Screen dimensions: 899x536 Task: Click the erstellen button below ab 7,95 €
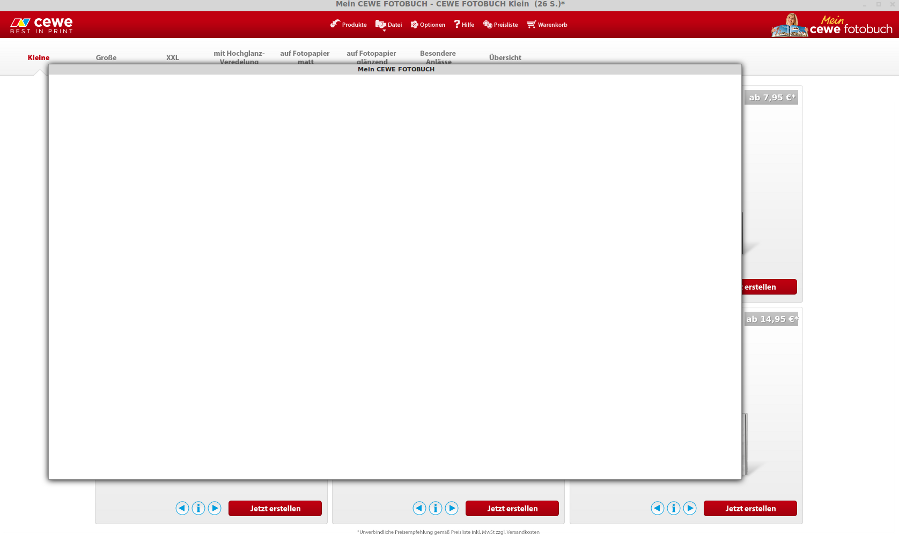(x=769, y=287)
